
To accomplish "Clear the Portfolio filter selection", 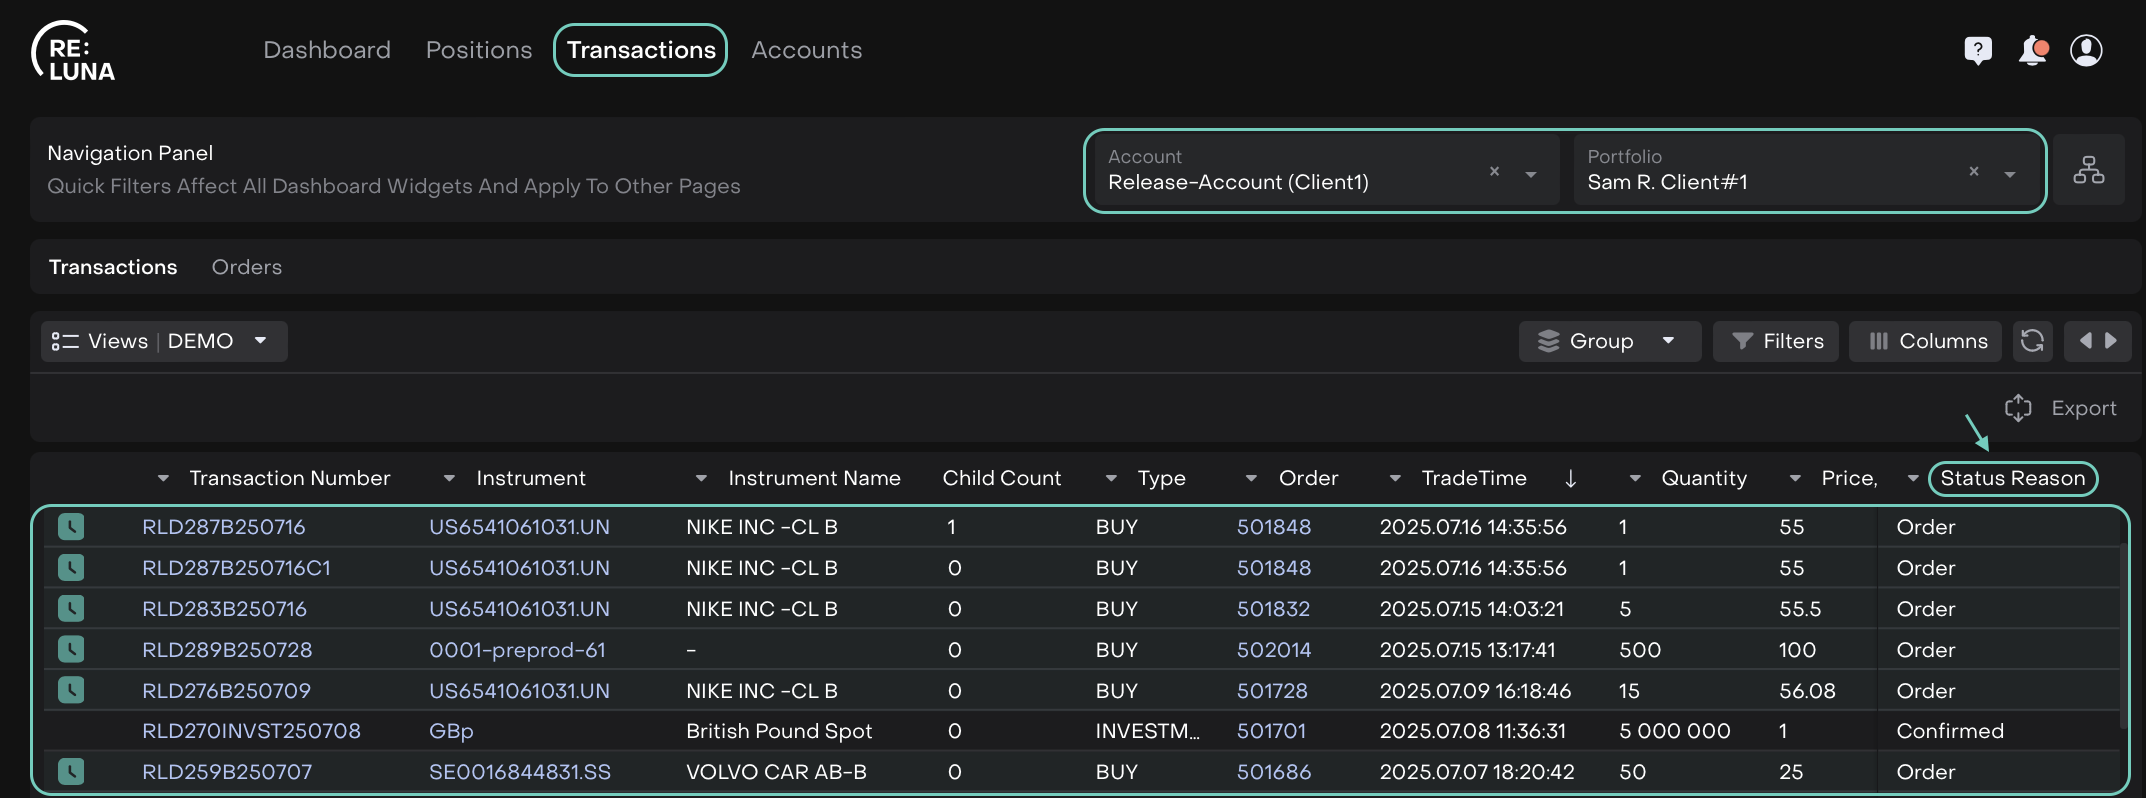I will click(x=1973, y=171).
